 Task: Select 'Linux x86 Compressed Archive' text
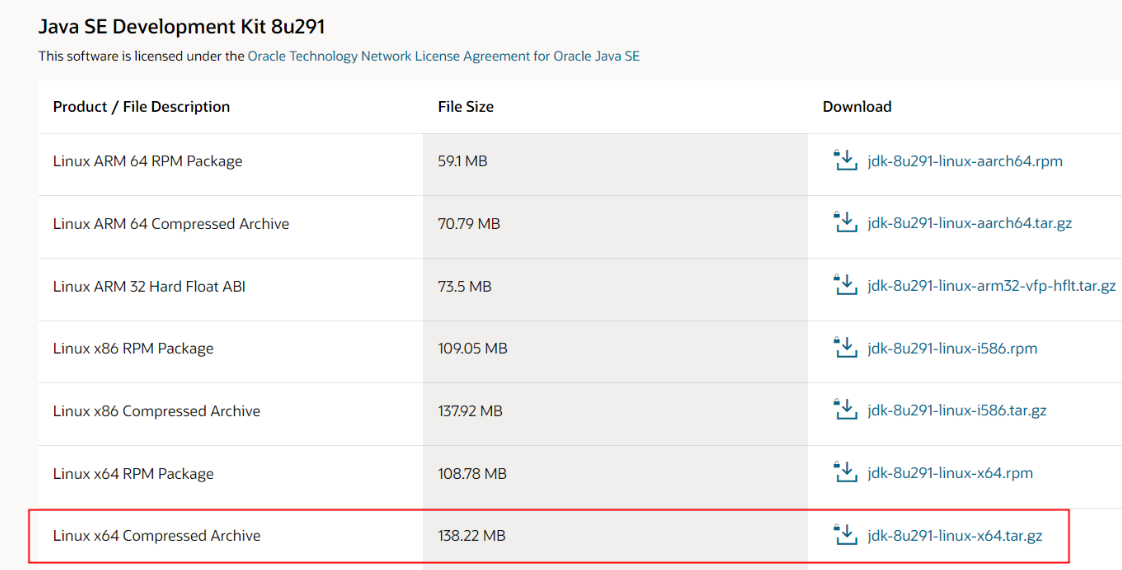click(x=157, y=411)
